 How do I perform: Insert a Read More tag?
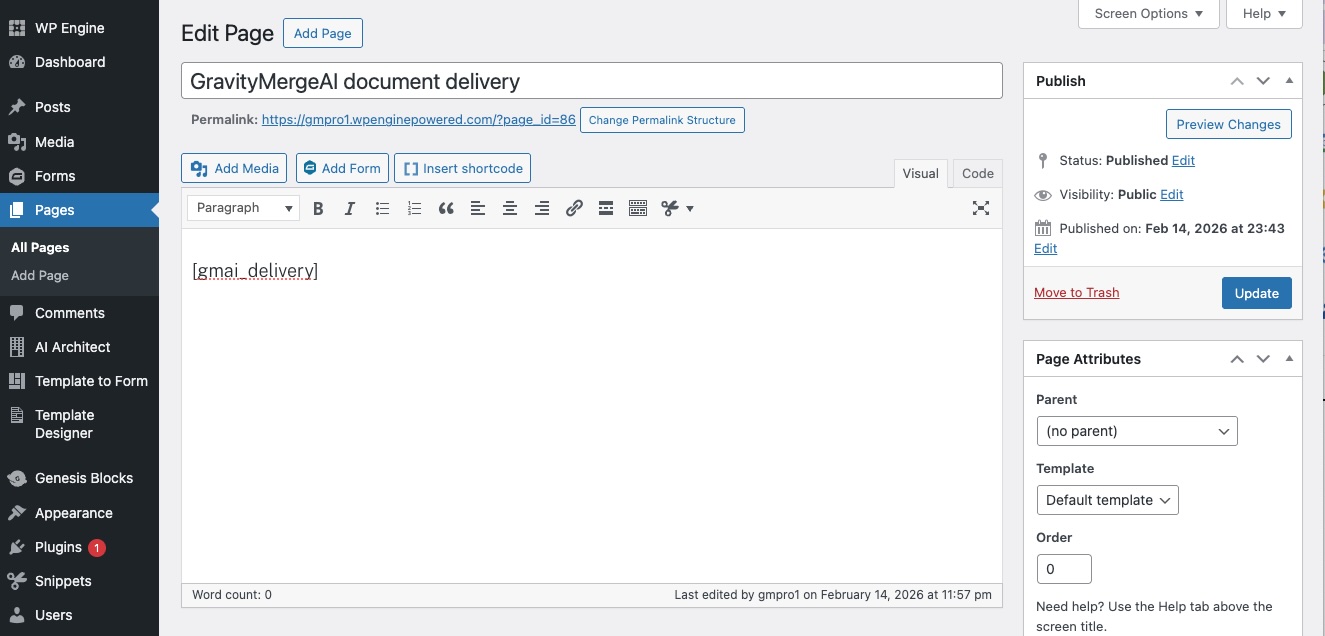[606, 209]
